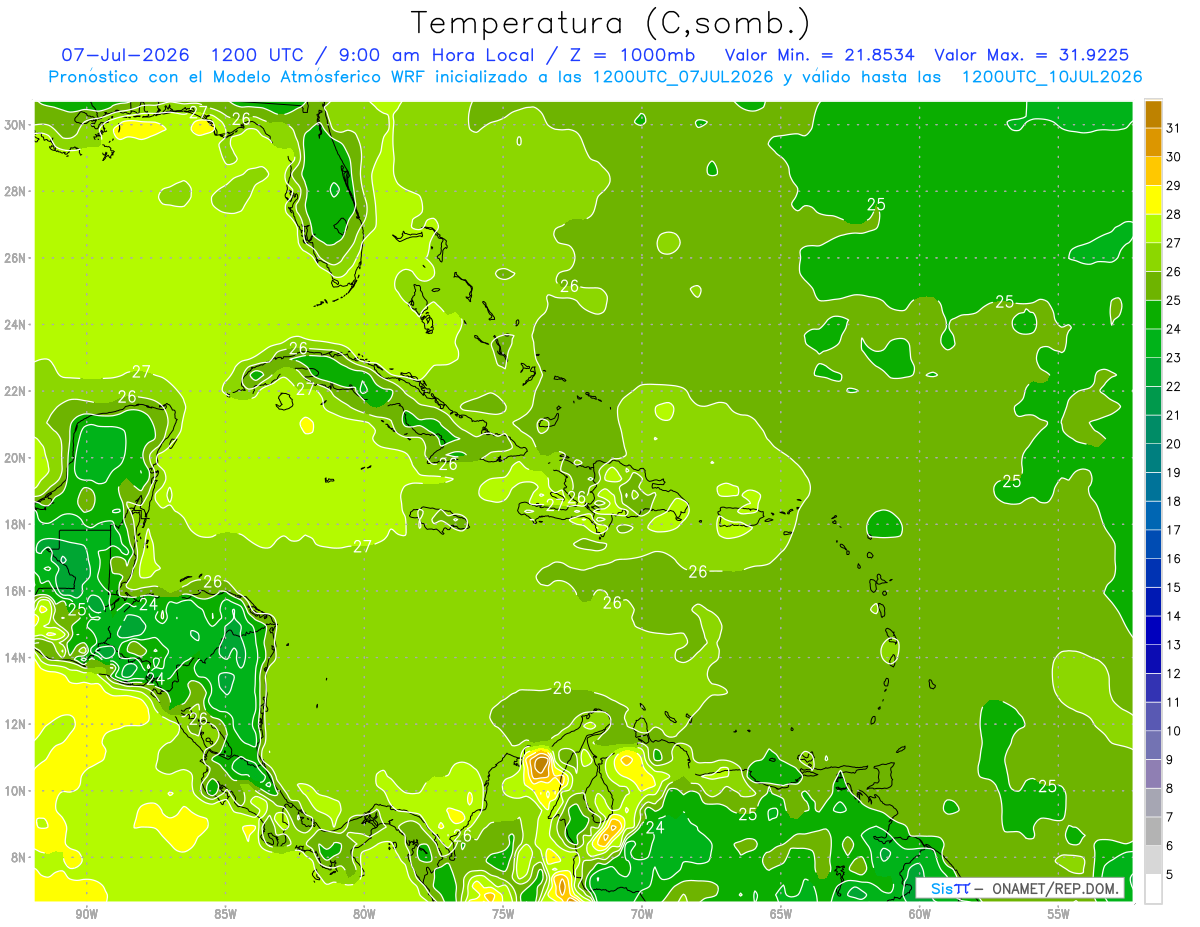Click the color scale label '30'
The image size is (1200, 927).
point(1174,156)
